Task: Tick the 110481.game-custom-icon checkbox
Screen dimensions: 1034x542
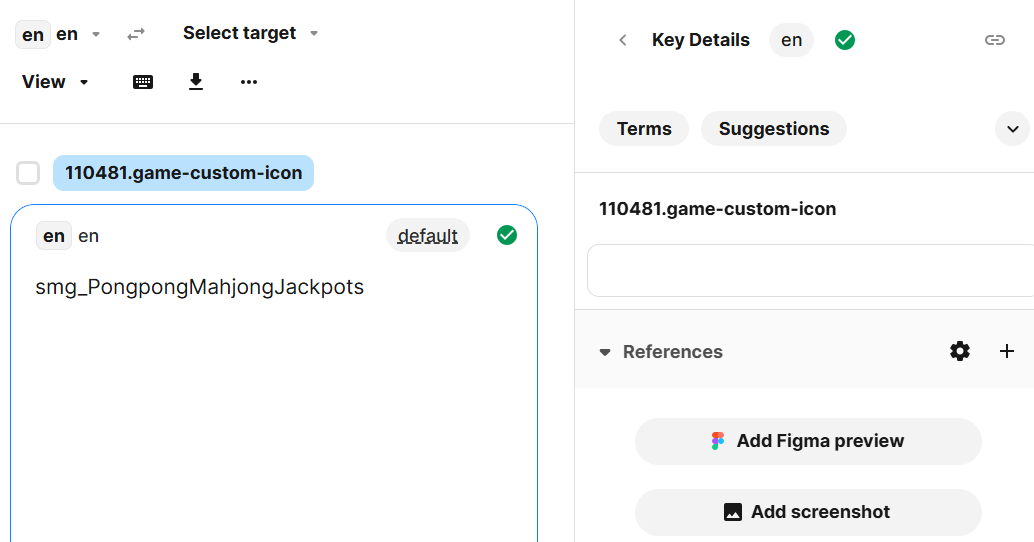Action: (x=28, y=173)
